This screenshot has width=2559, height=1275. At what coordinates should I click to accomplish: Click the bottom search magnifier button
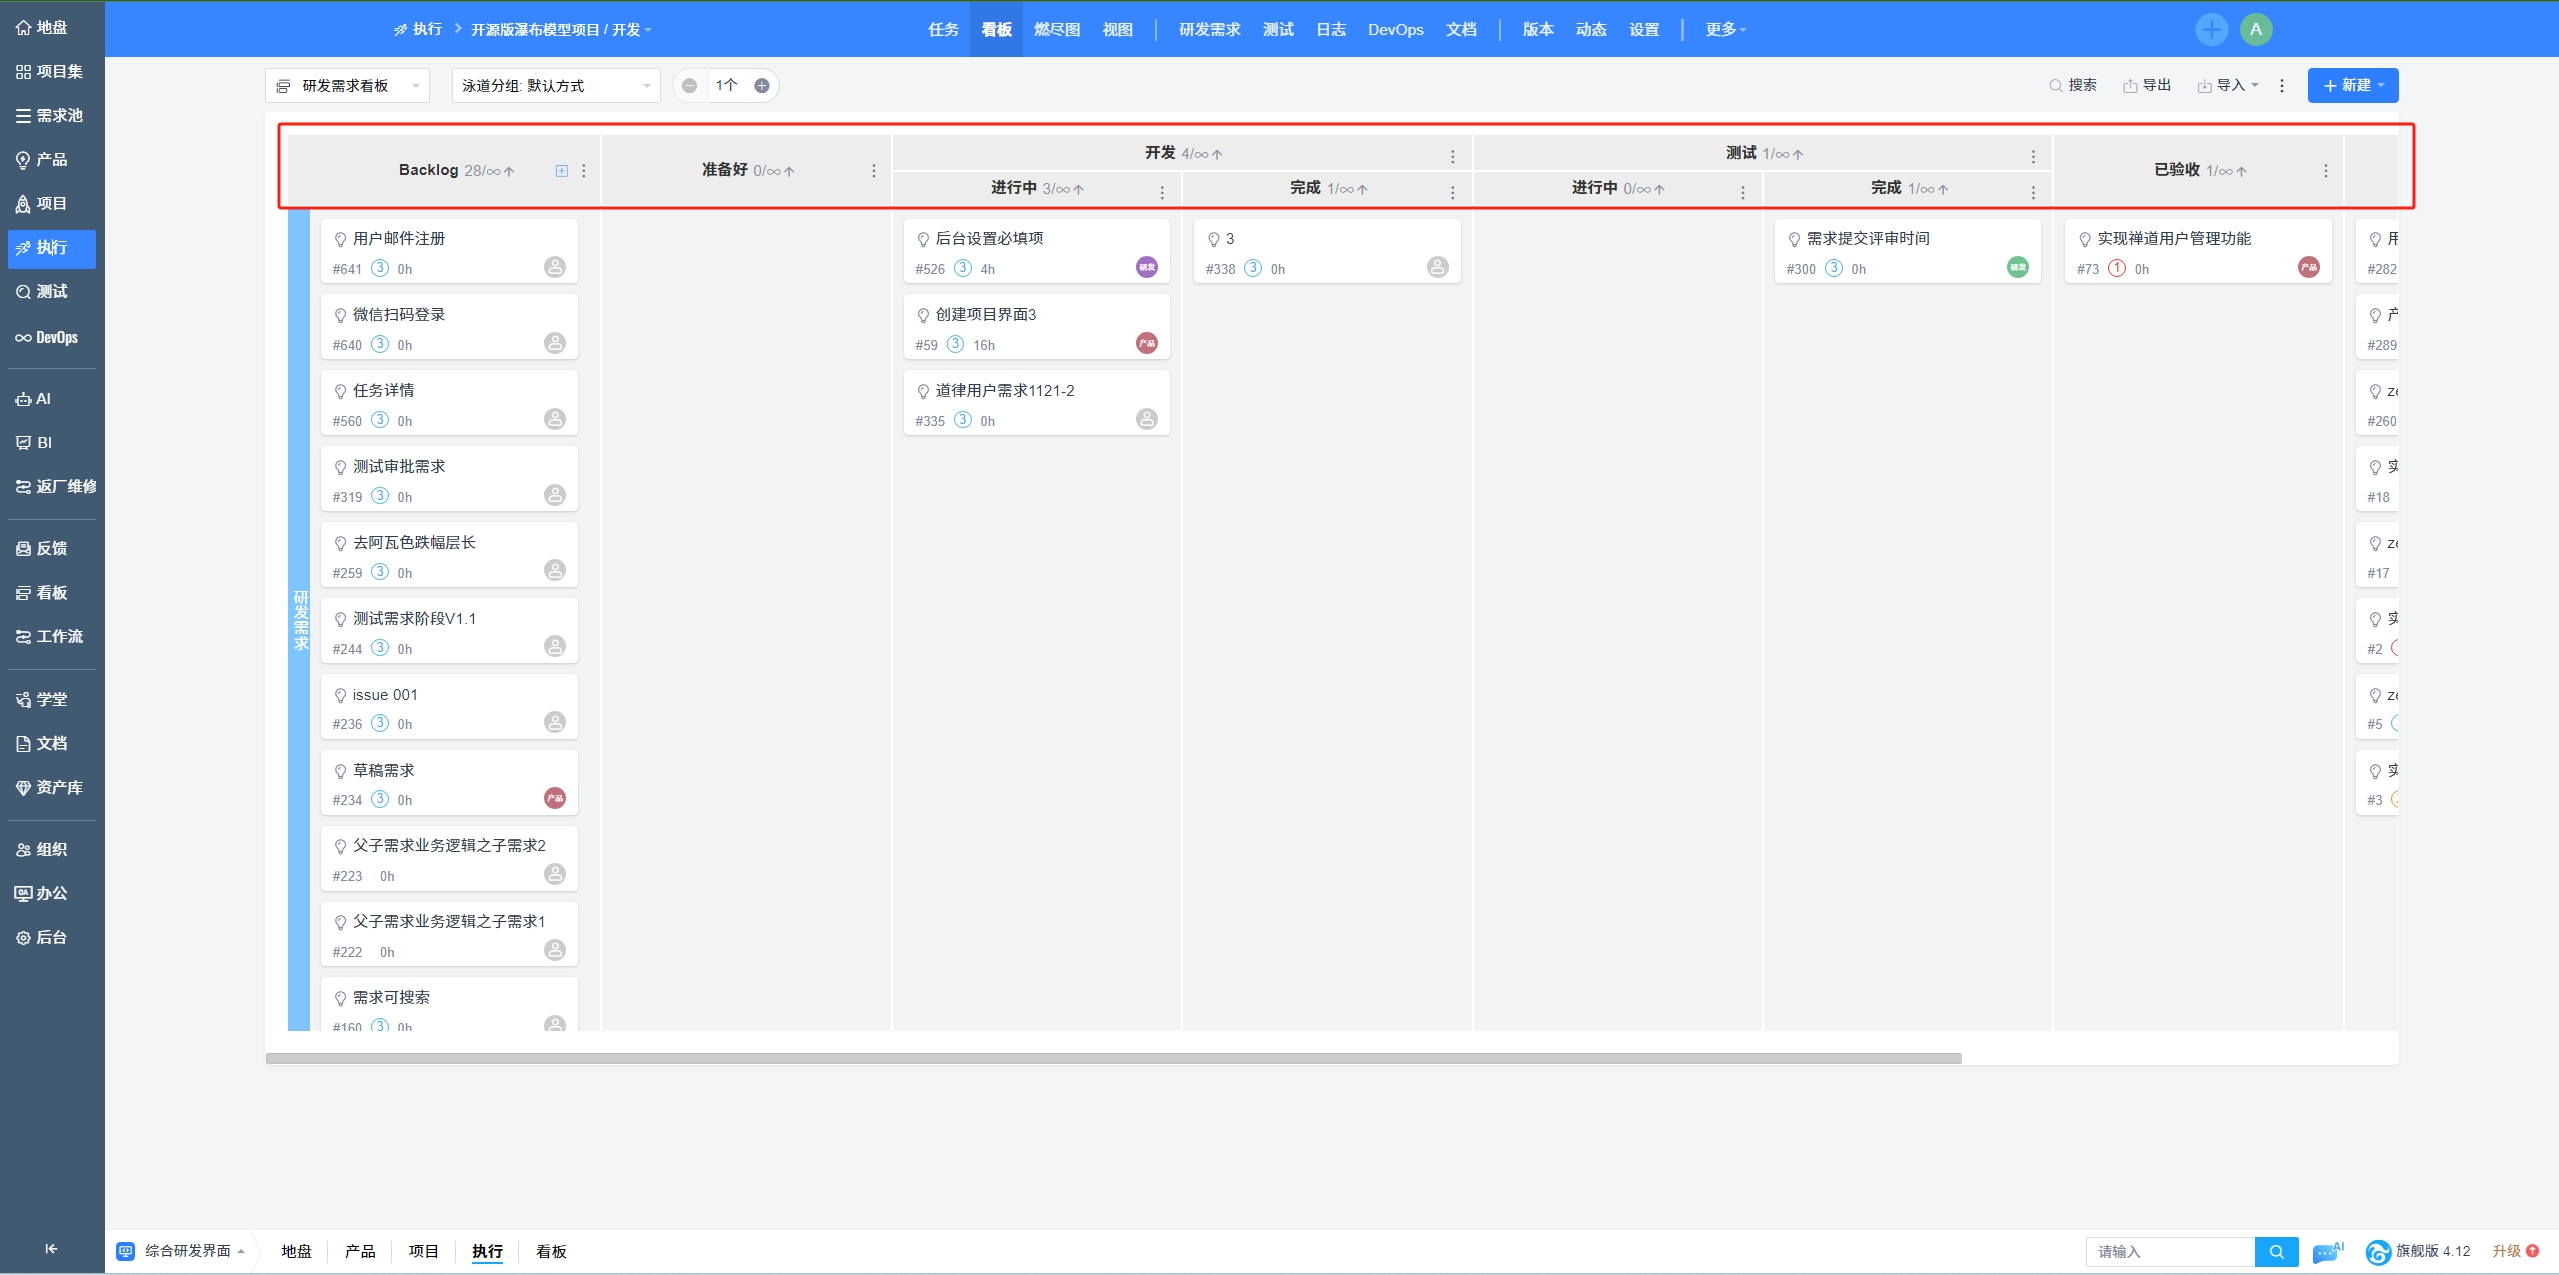click(2276, 1251)
